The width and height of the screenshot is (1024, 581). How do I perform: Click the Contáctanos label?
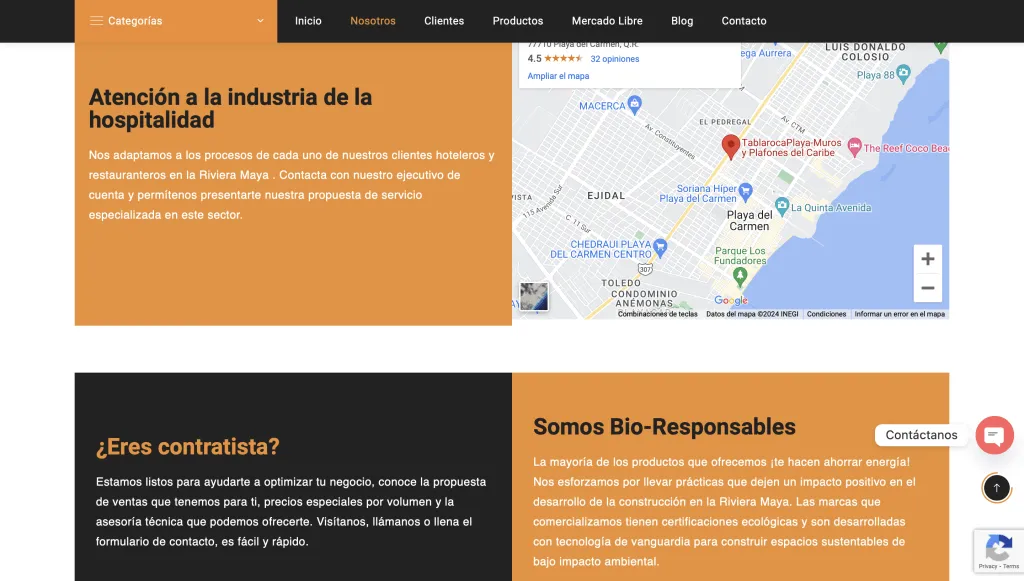pos(921,435)
